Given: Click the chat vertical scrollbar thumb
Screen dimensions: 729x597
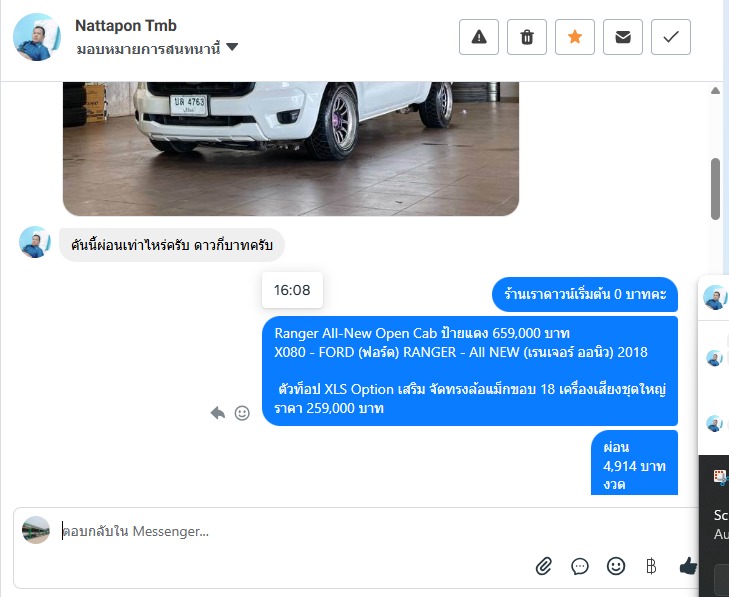Looking at the screenshot, I should click(716, 189).
